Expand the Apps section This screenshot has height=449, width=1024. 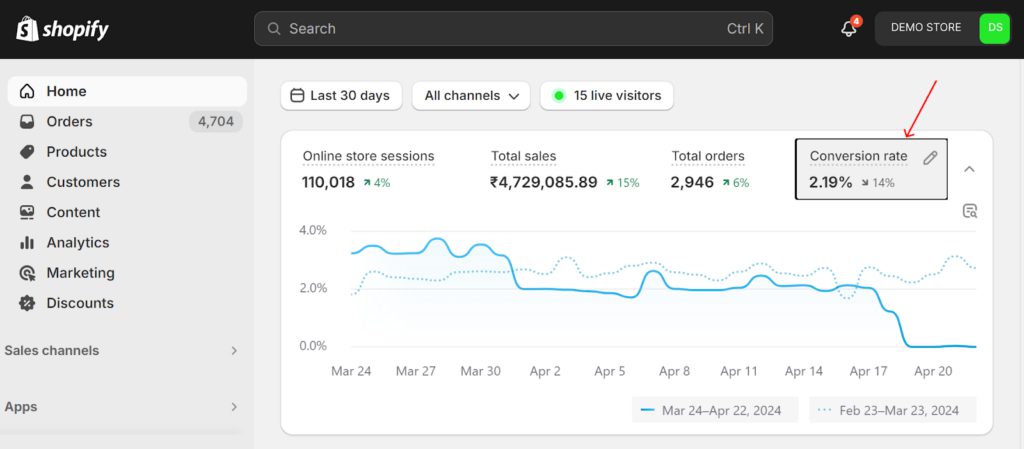(x=234, y=407)
